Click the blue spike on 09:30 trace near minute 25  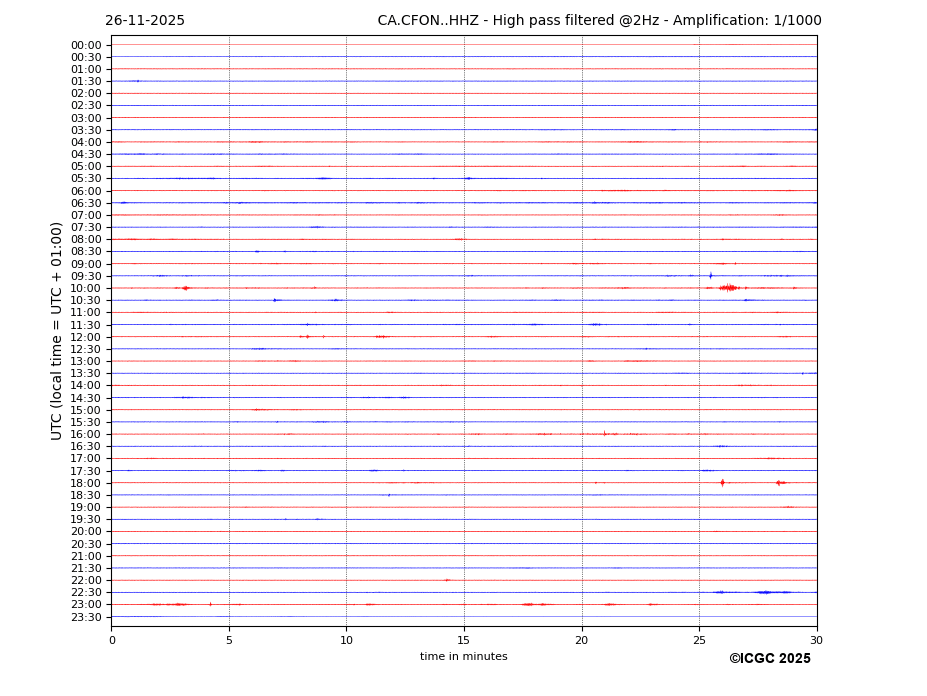(711, 275)
